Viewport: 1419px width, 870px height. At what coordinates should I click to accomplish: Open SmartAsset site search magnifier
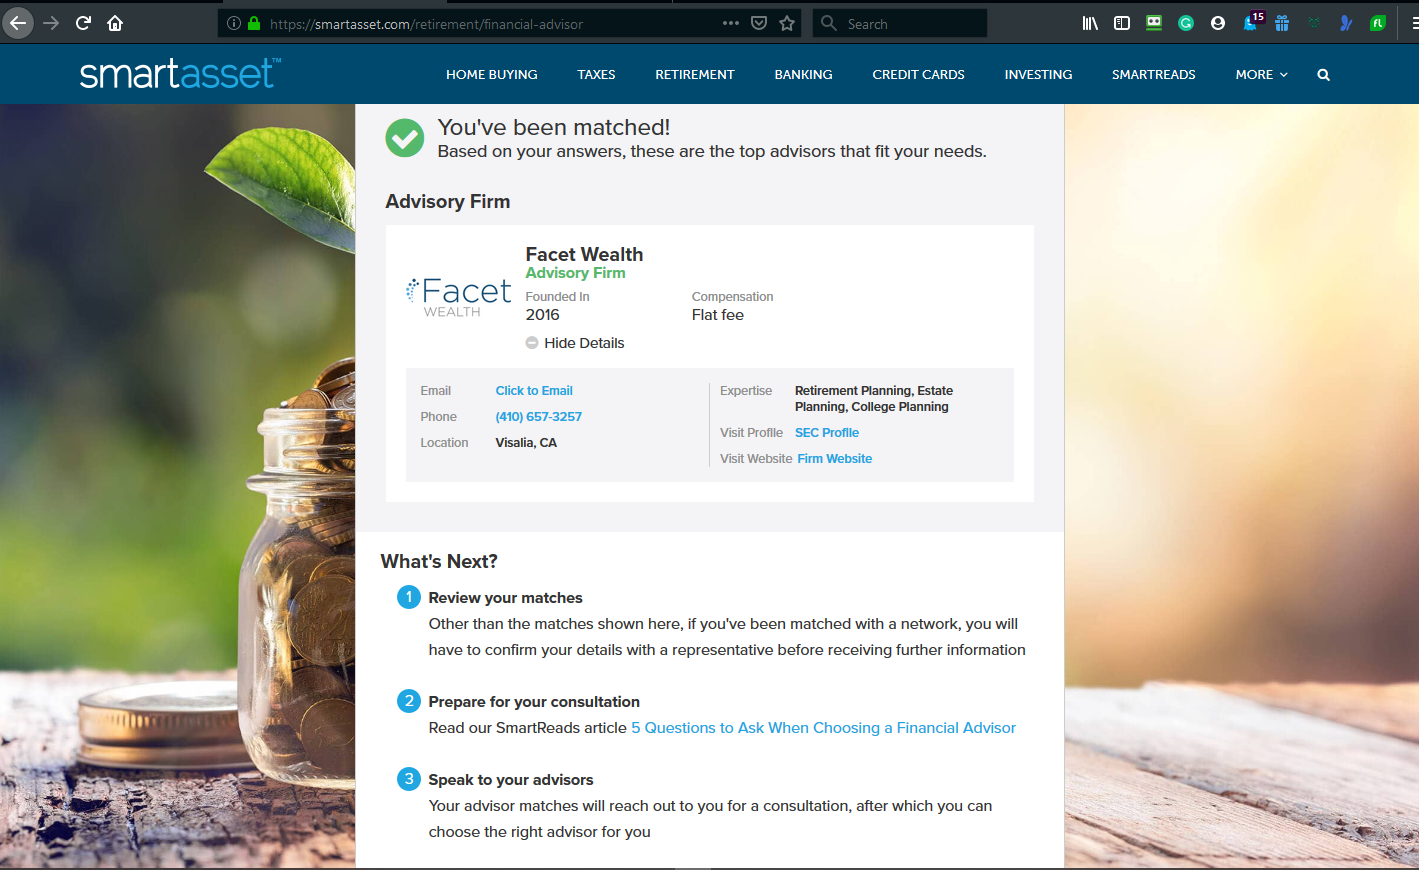pyautogui.click(x=1323, y=75)
